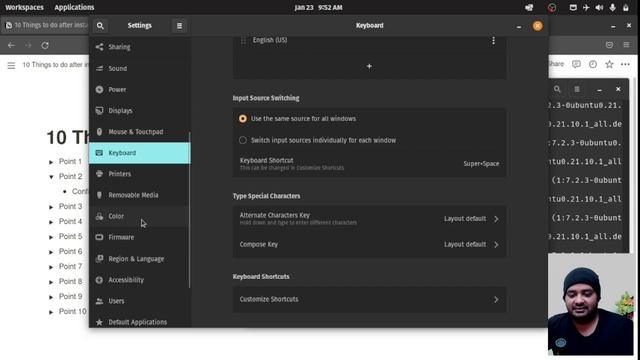Click the Settings search magnifier icon
This screenshot has height=360, width=640.
pos(100,26)
